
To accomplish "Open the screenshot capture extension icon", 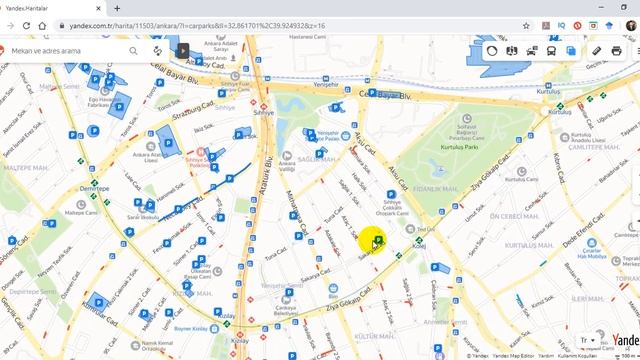I will [593, 26].
